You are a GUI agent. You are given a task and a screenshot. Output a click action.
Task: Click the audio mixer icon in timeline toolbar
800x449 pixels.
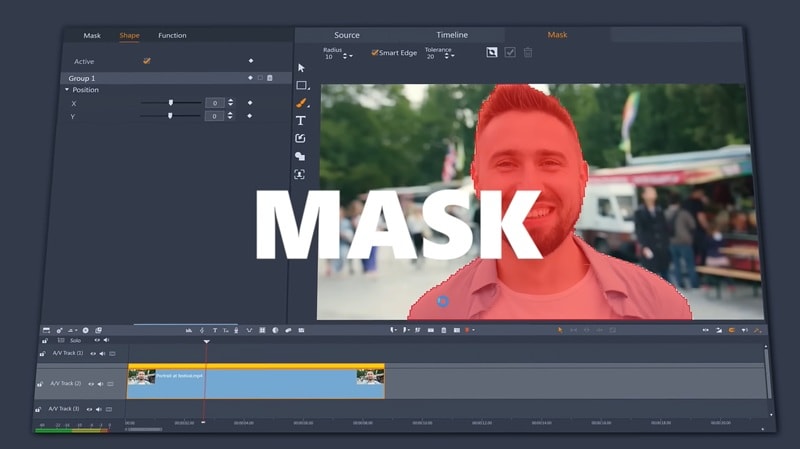(x=189, y=330)
